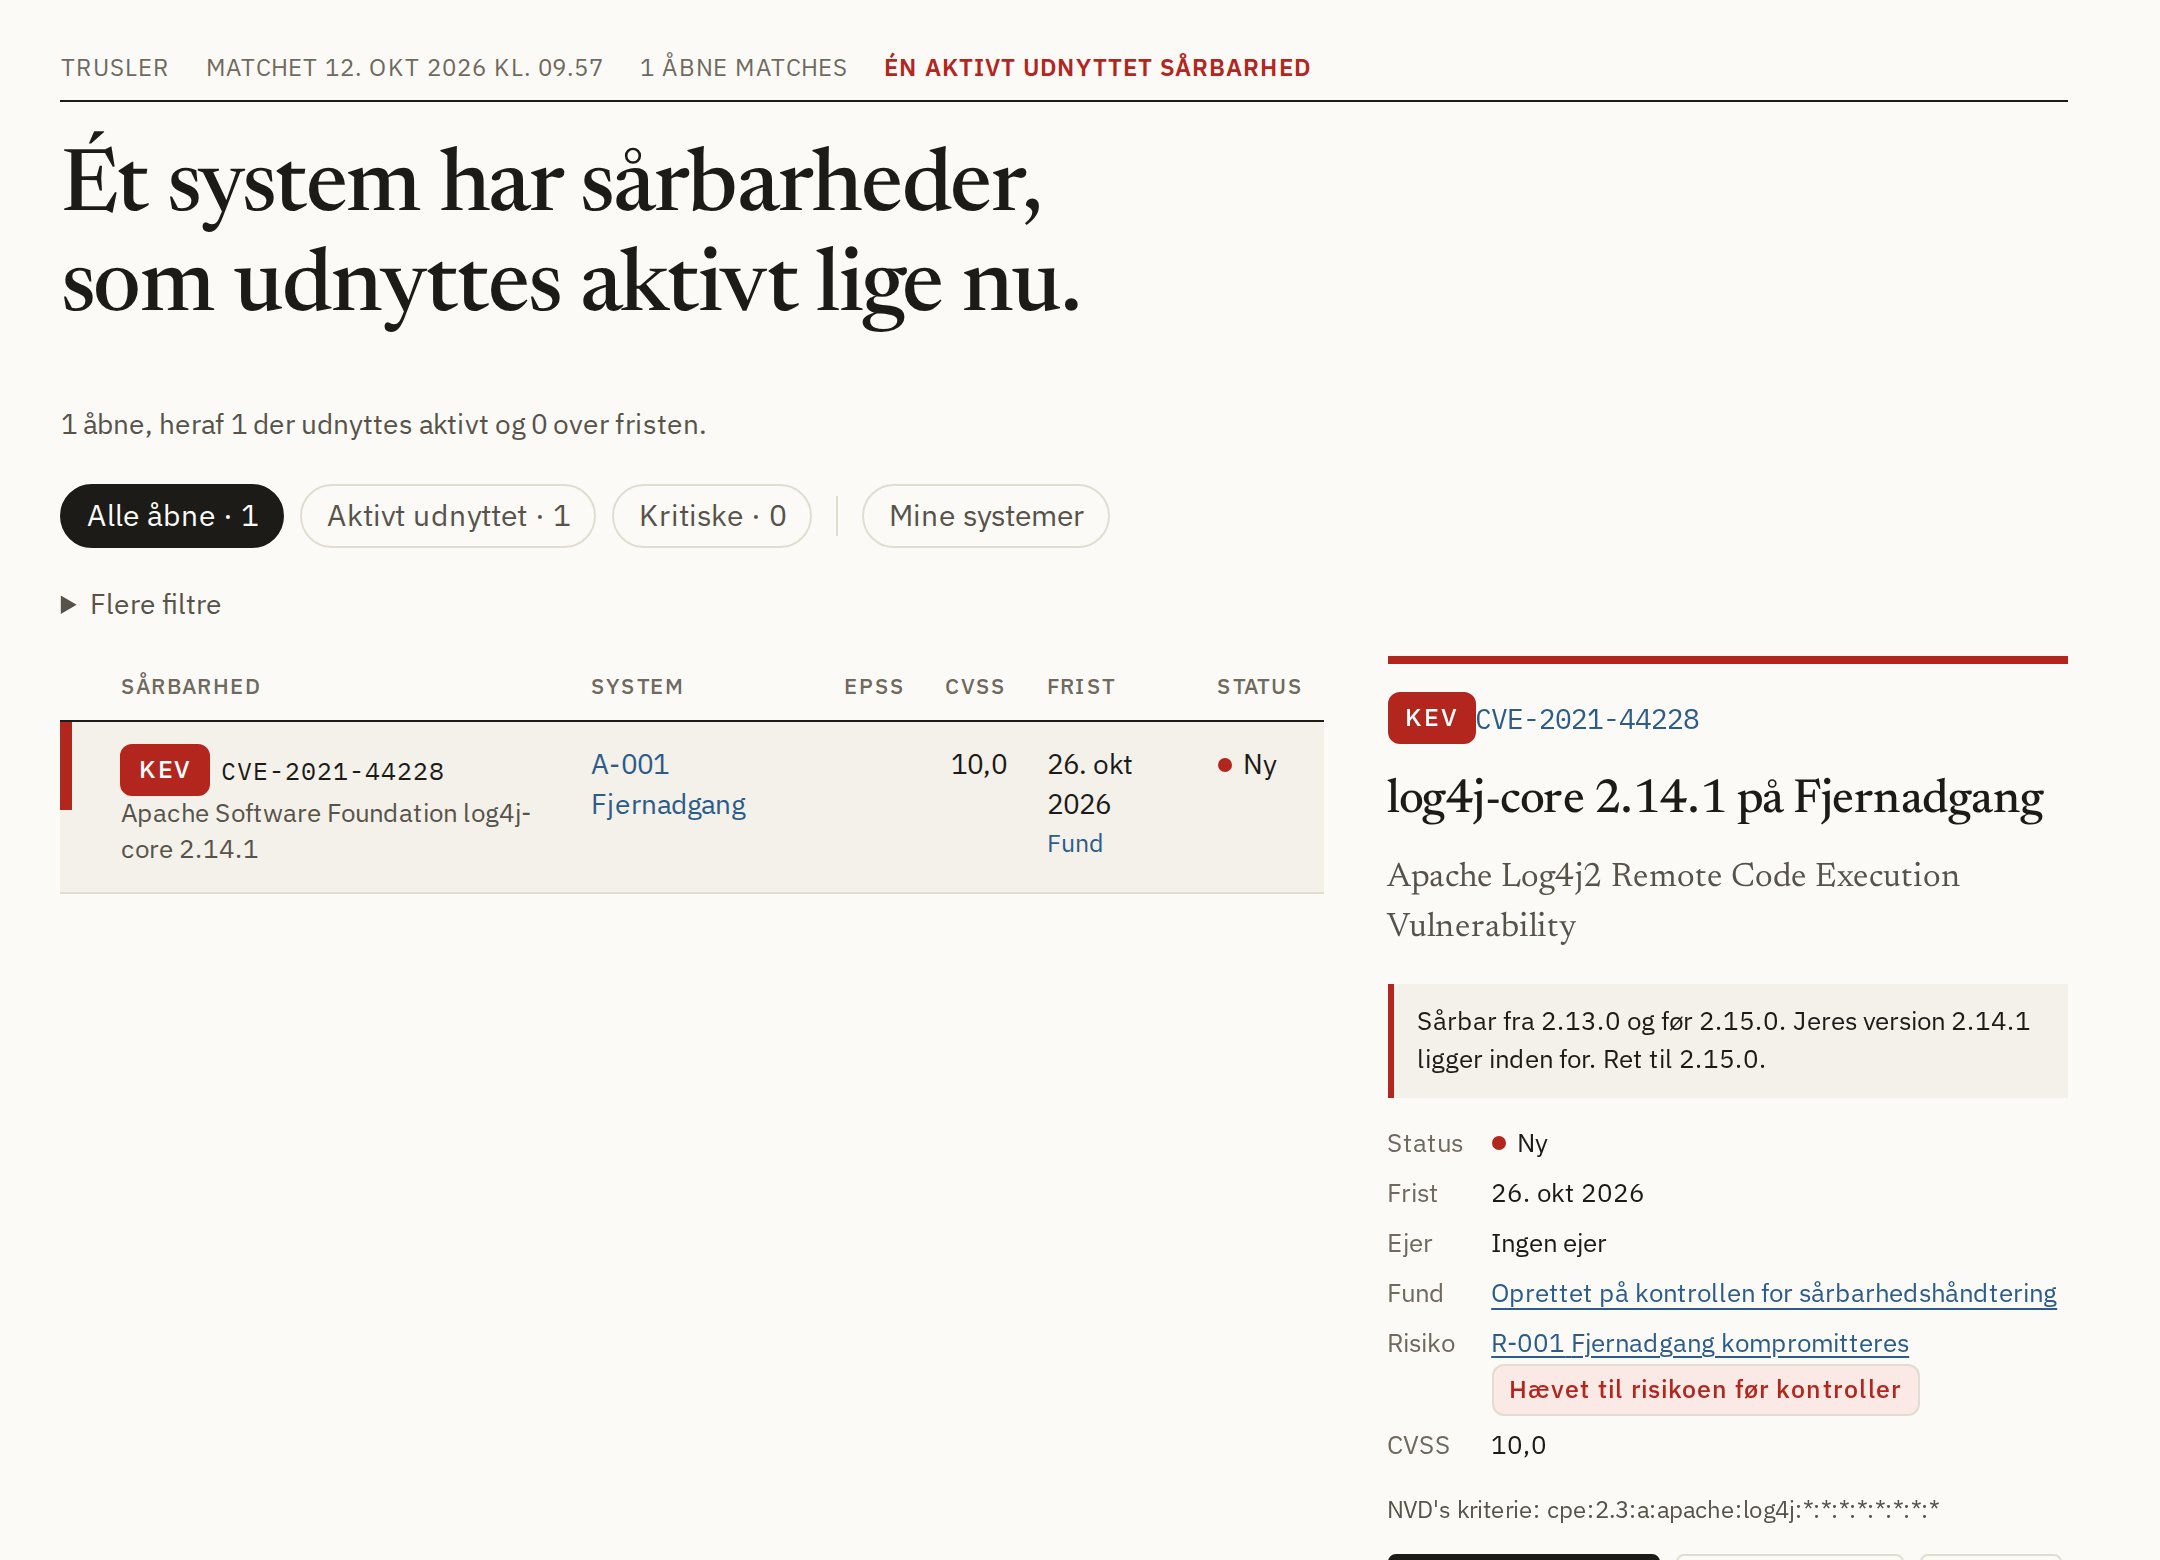
Task: Sort by the EPSS column header
Action: (x=874, y=687)
